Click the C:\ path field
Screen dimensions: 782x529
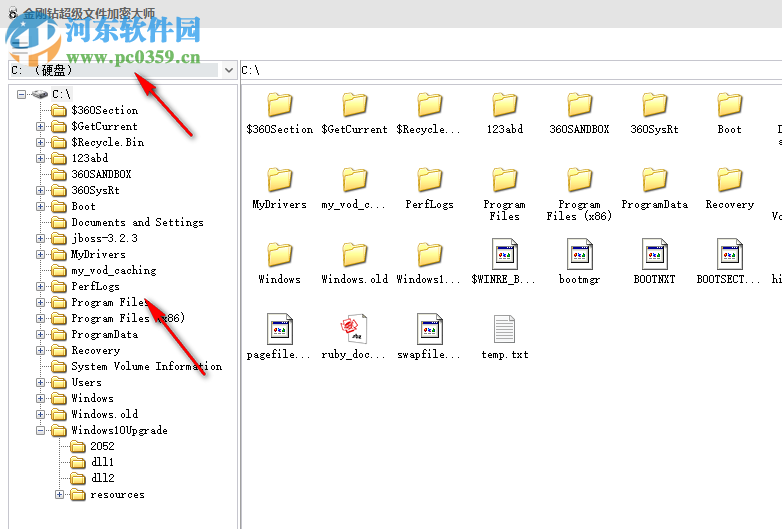tap(511, 70)
